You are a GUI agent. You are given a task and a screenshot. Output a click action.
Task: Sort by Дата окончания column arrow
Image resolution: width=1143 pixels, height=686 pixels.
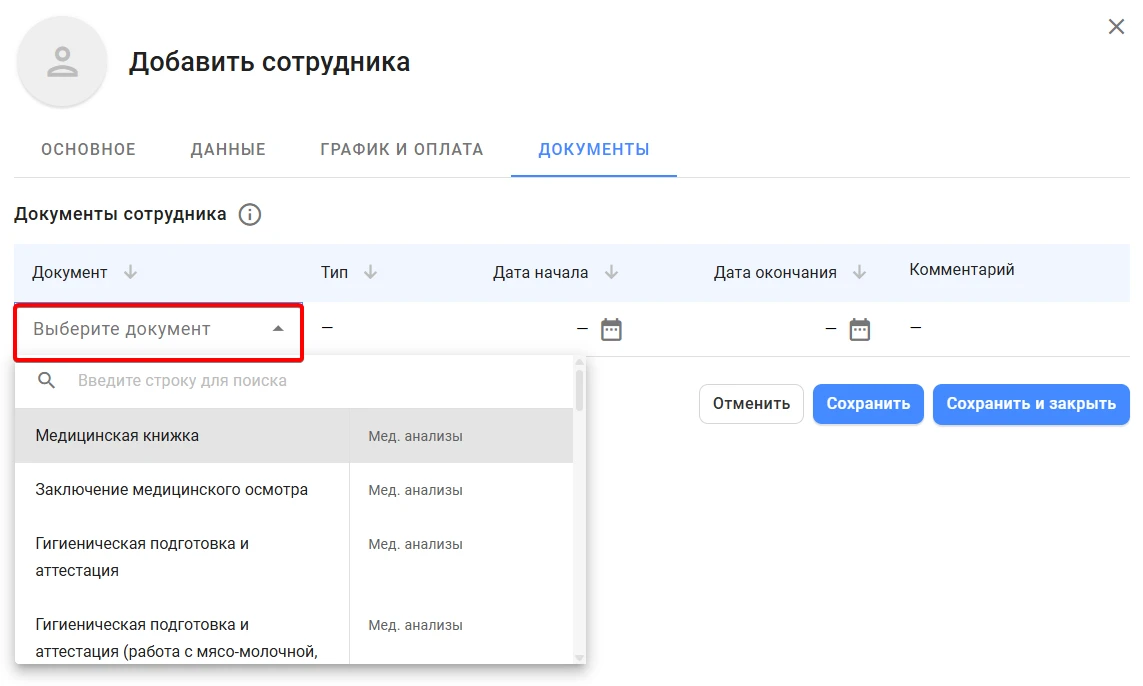tap(859, 272)
